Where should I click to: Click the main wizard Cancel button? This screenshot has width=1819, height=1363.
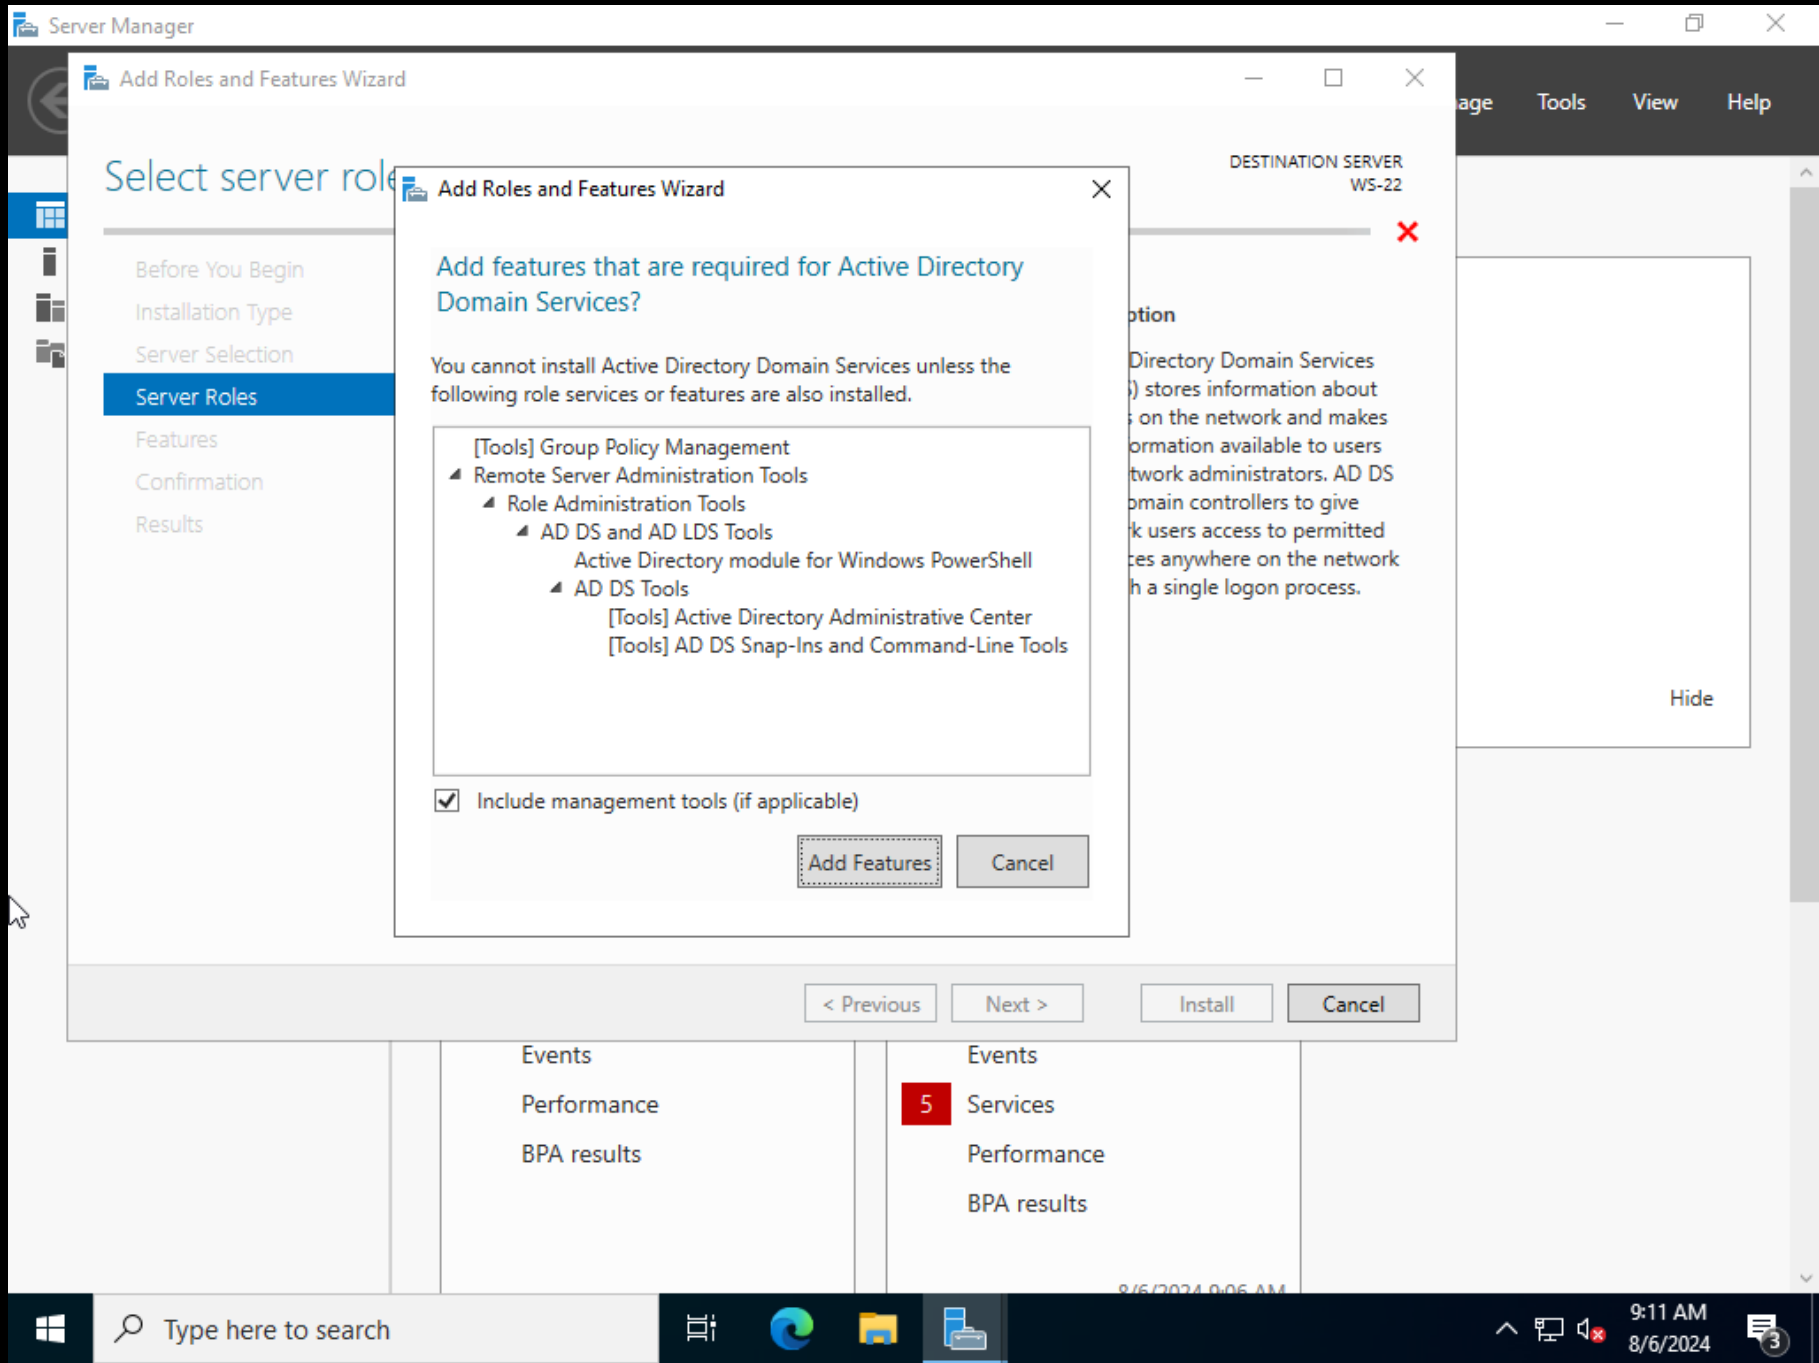click(1353, 1004)
